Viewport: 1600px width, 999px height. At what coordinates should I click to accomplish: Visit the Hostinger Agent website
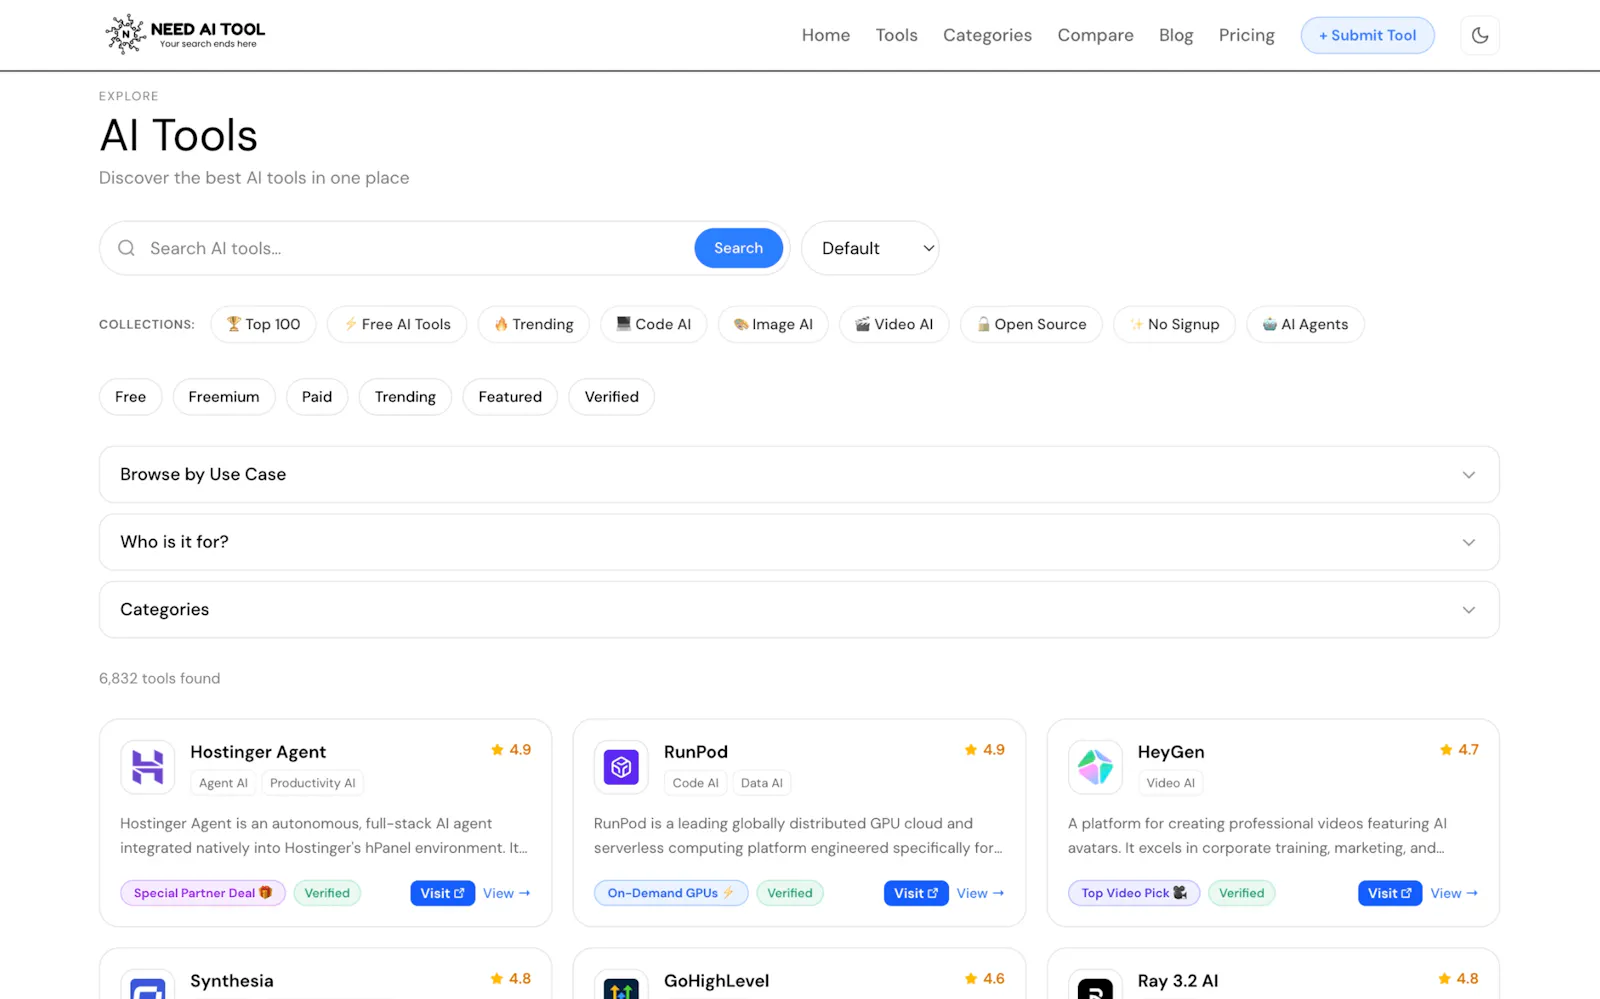[442, 893]
